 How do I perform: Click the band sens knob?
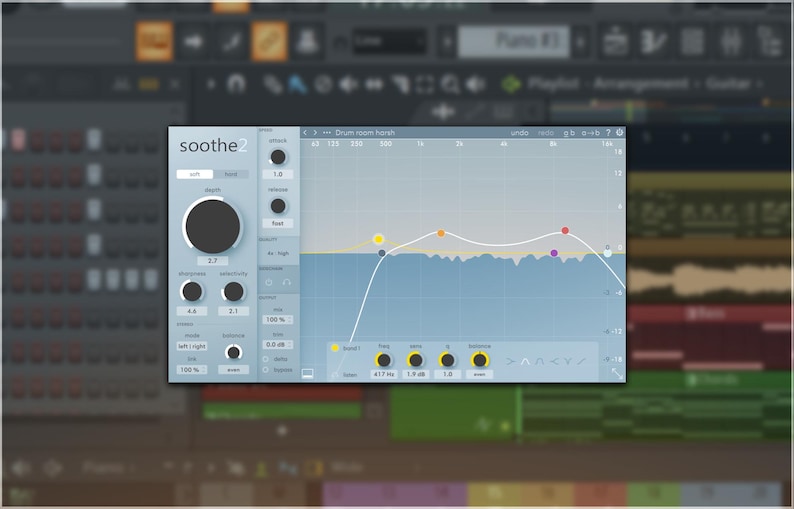[x=416, y=360]
